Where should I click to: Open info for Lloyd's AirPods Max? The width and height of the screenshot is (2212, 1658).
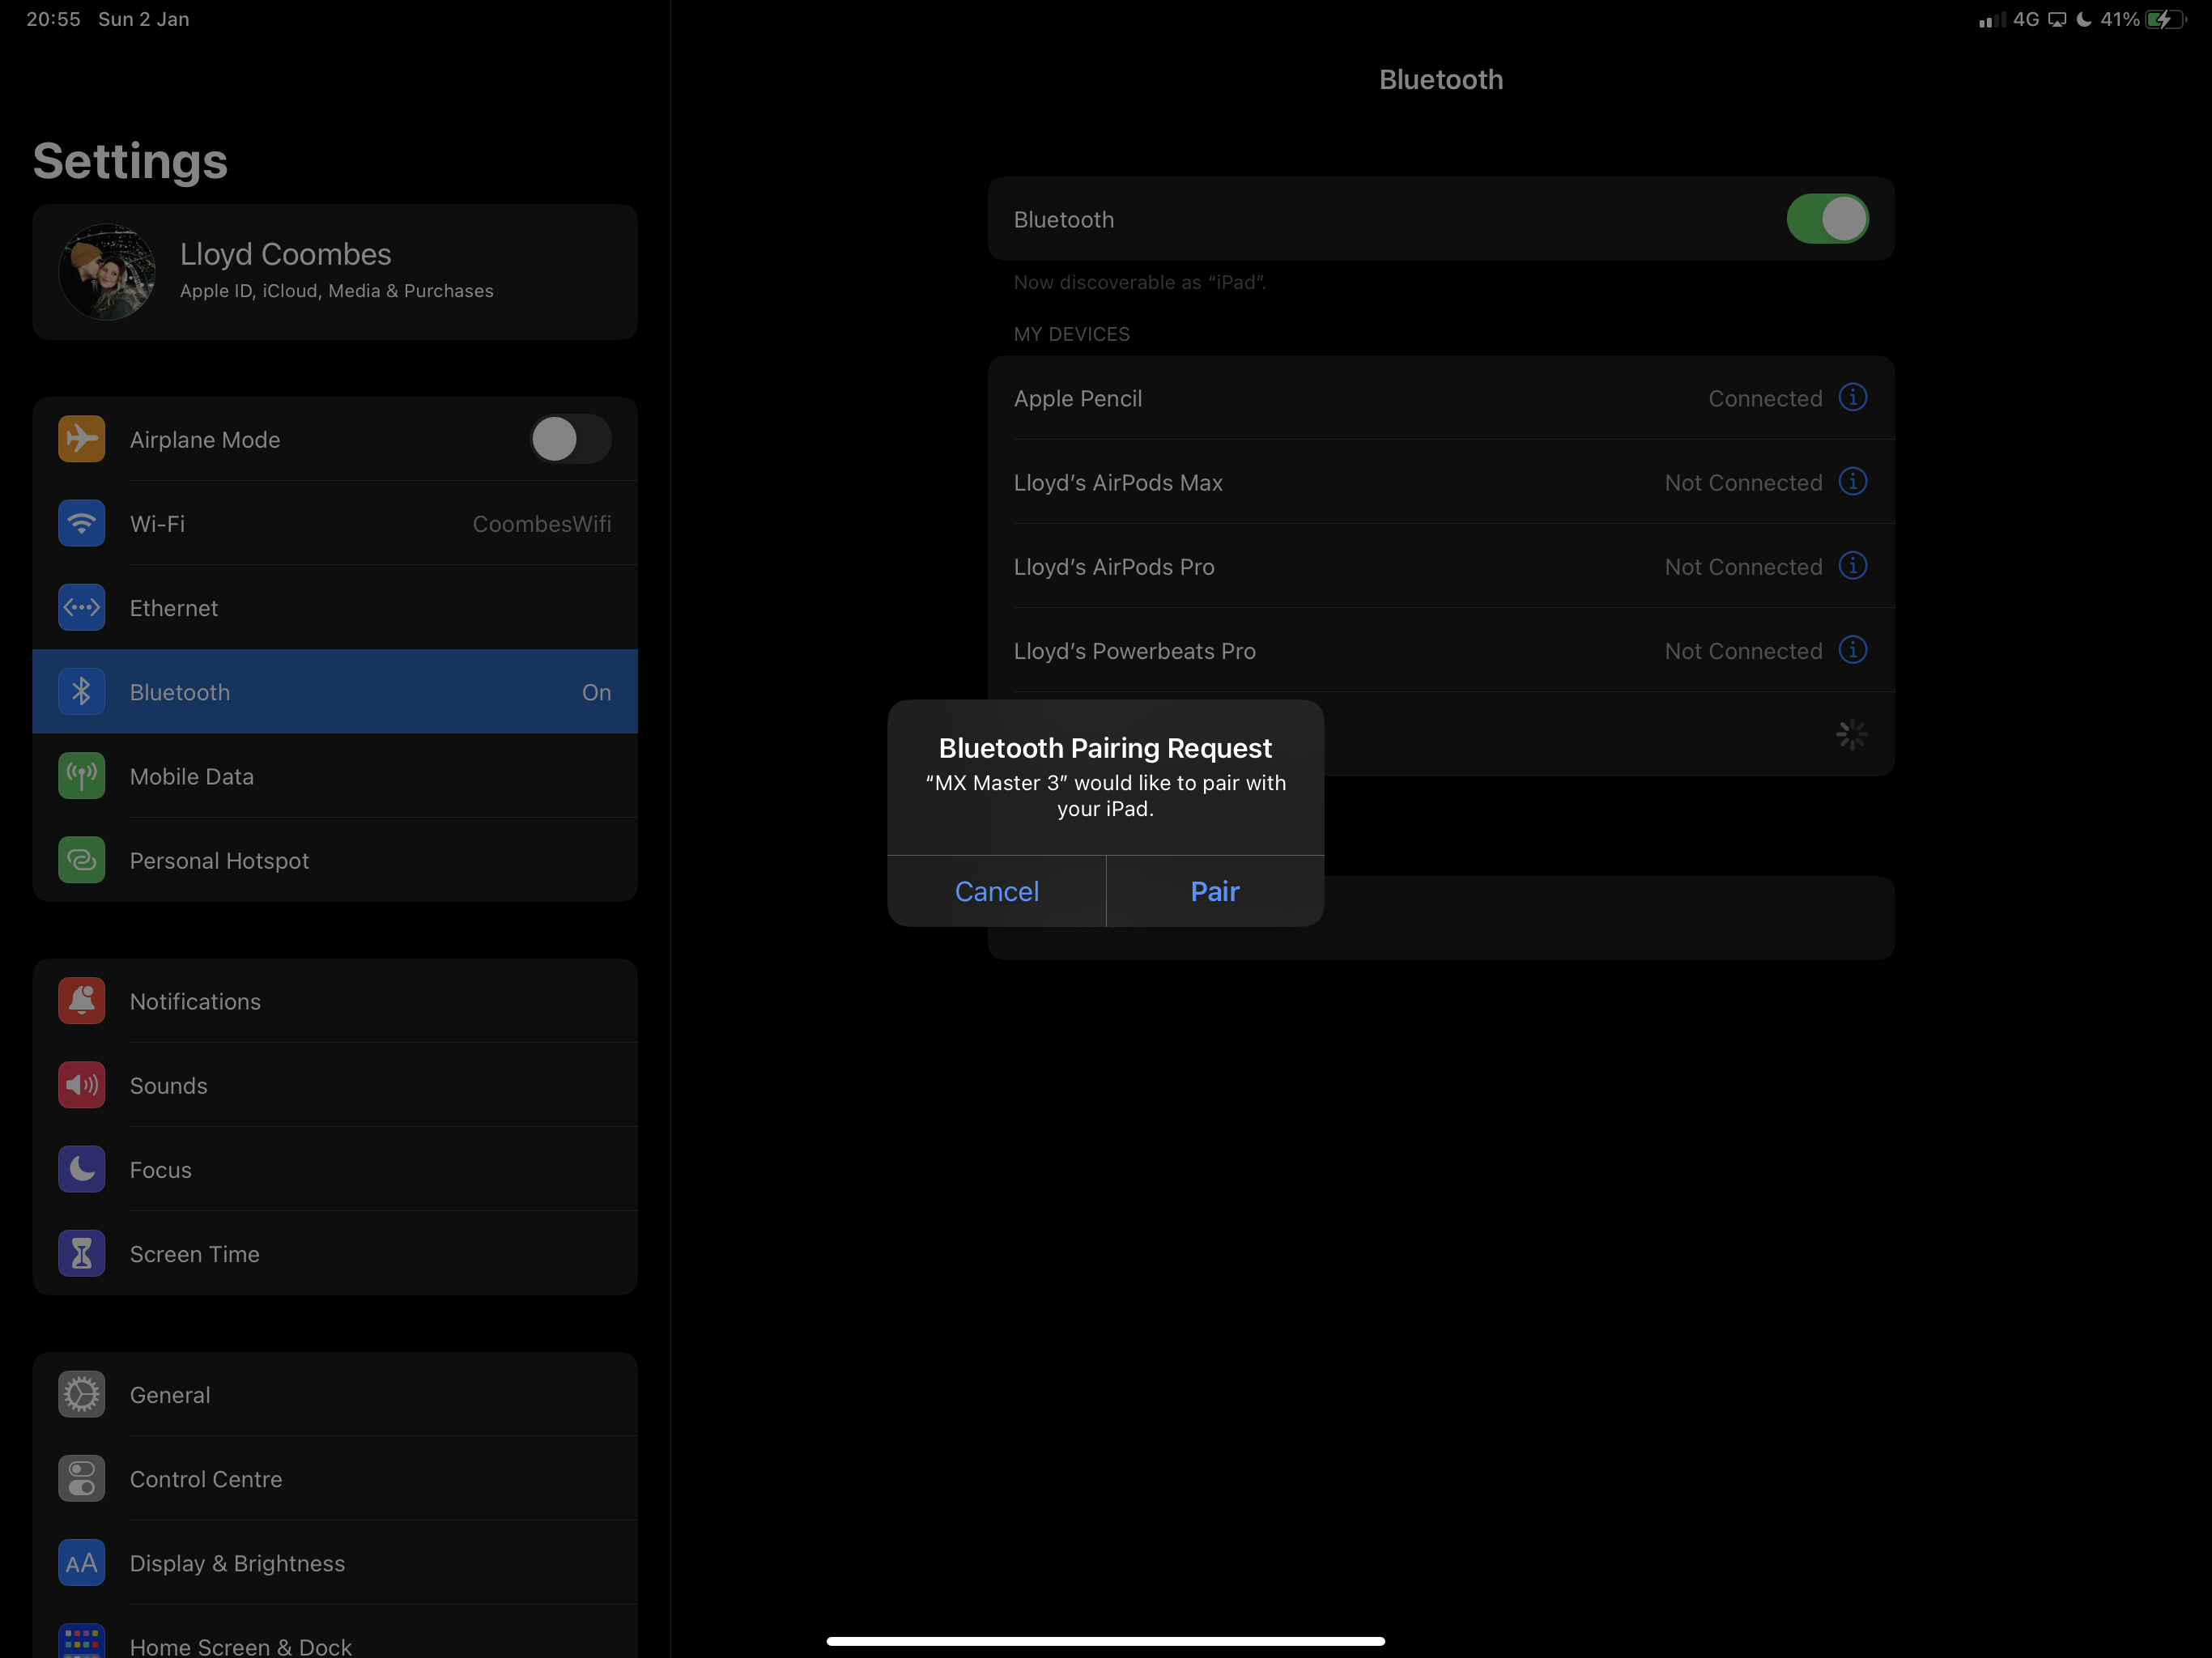point(1852,482)
